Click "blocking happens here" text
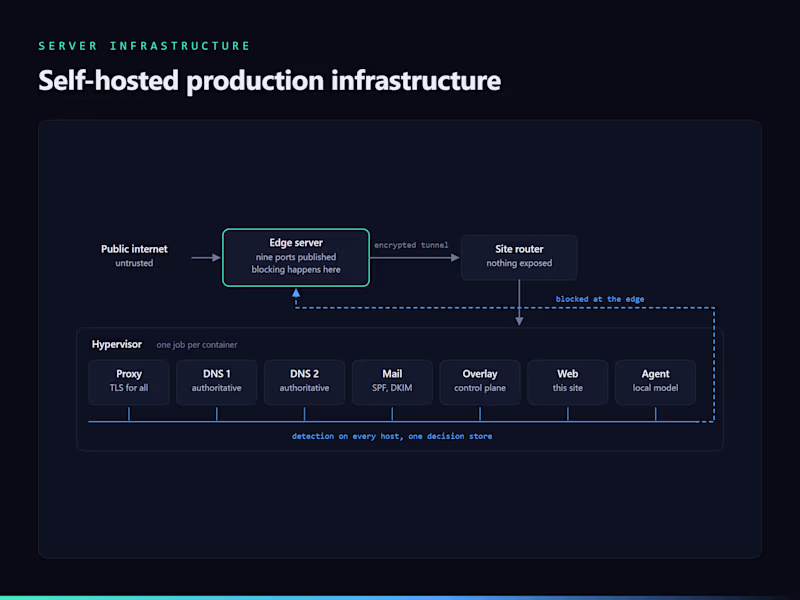800x600 pixels. pyautogui.click(x=296, y=269)
